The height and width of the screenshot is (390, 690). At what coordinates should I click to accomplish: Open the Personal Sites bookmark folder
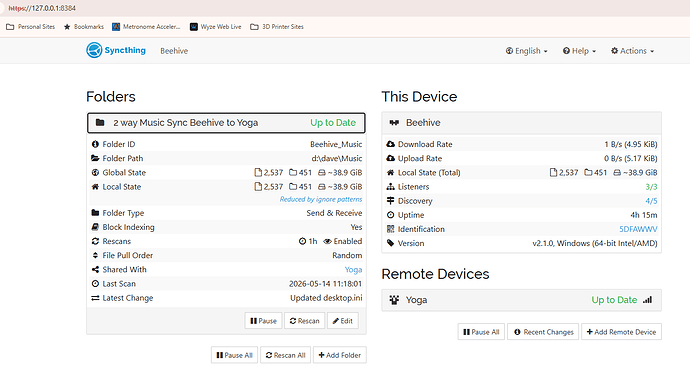click(x=30, y=26)
